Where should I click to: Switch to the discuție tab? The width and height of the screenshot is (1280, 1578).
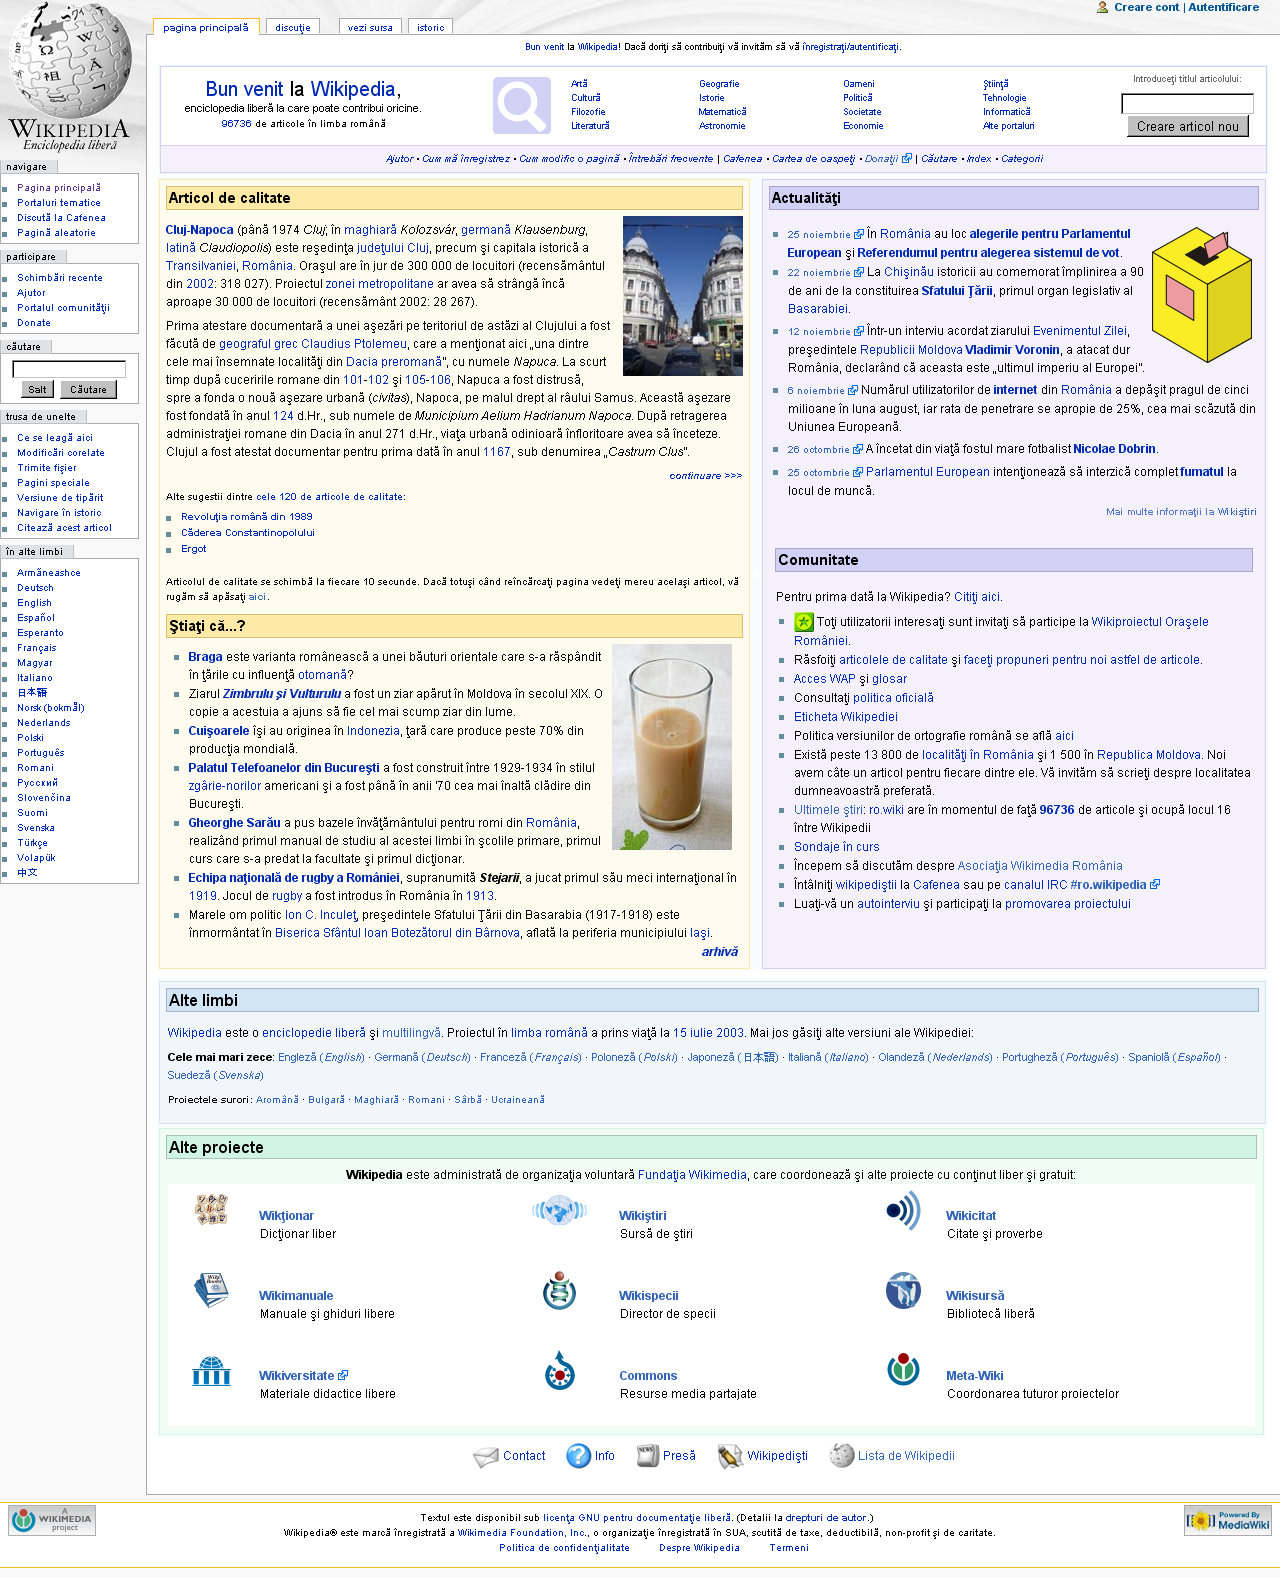[x=293, y=27]
